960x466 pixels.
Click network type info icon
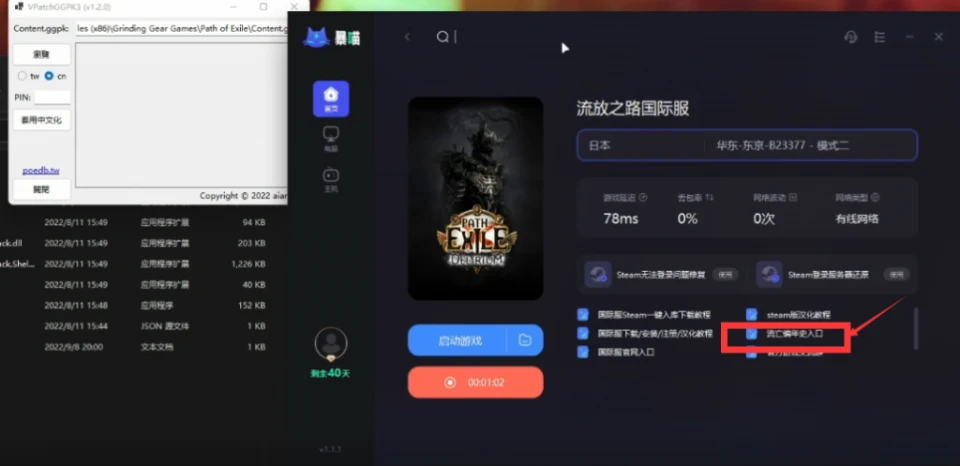[x=875, y=198]
